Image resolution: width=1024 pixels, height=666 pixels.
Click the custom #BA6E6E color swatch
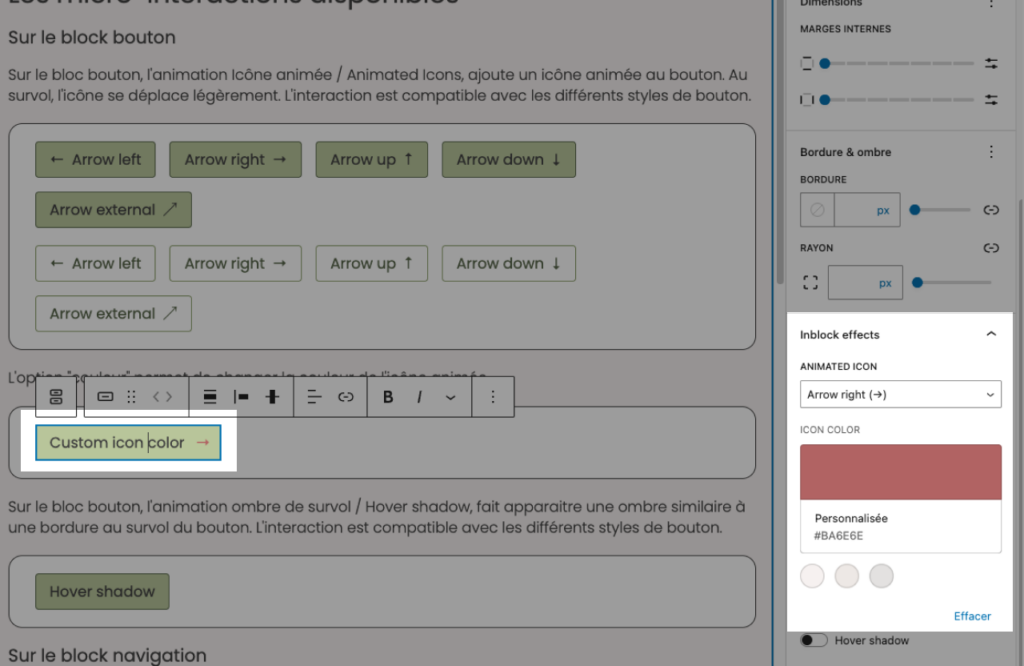click(x=900, y=472)
